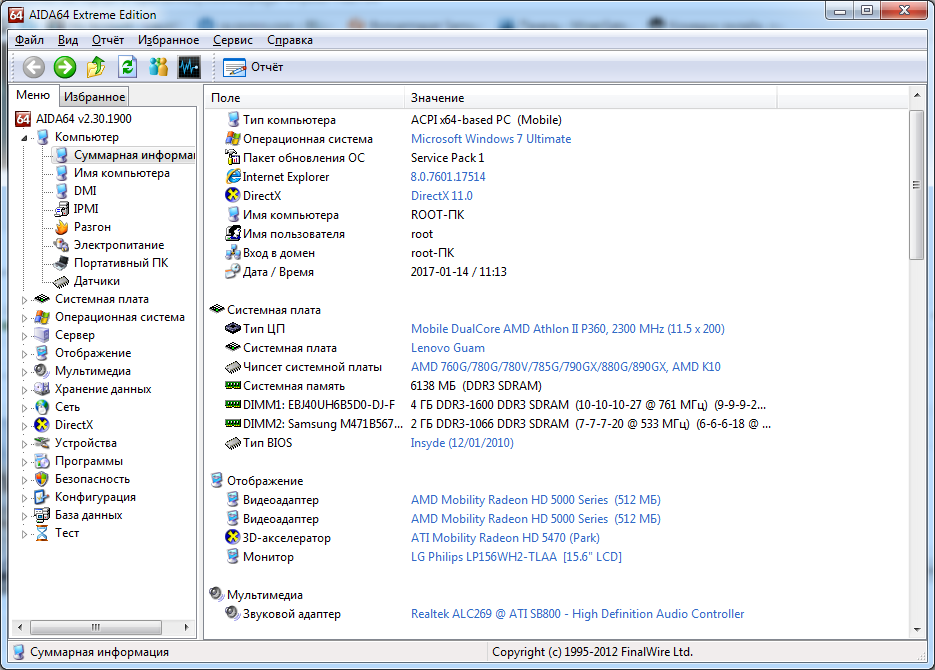Screen dimensions: 935x670
Task: Select AIDA64 v2.30.1900 root icon
Action: [23, 119]
